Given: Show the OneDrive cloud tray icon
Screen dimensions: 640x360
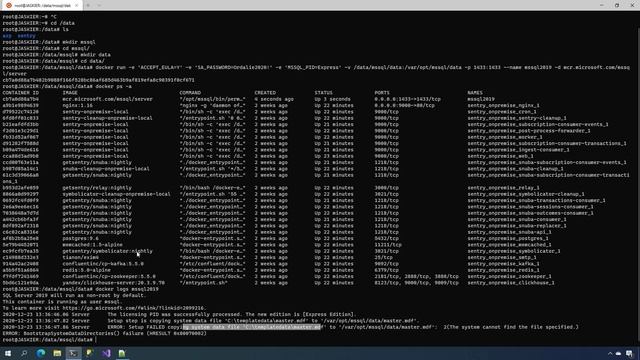Looking at the screenshot, I should (x=618, y=354).
